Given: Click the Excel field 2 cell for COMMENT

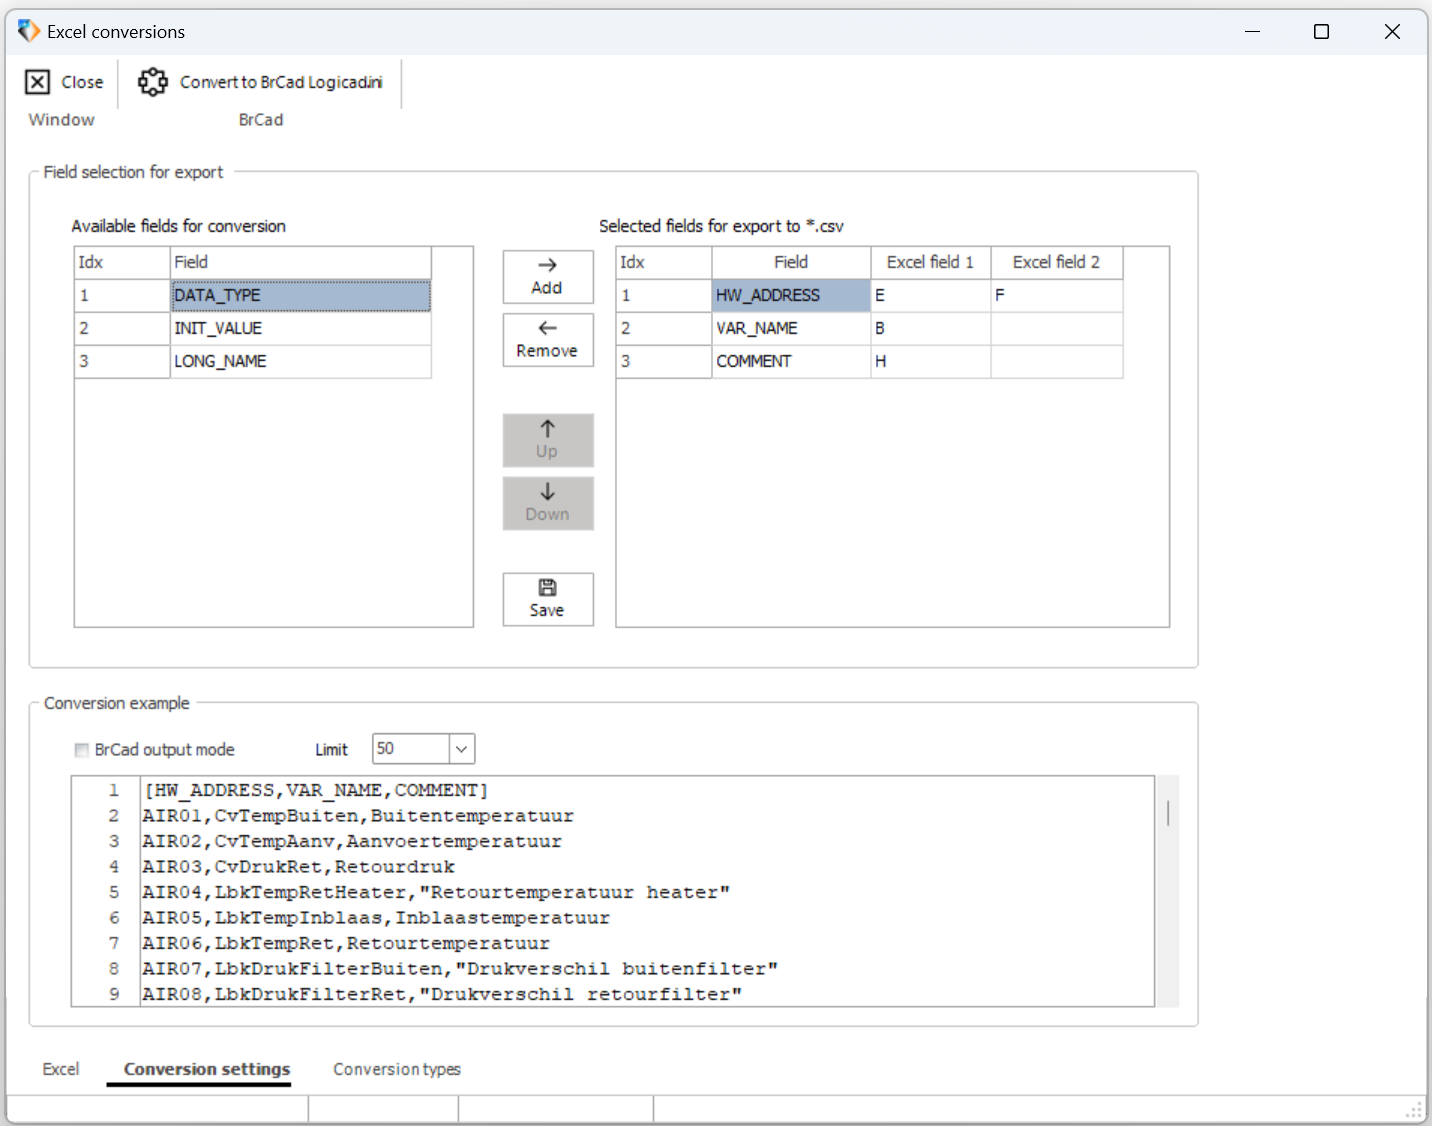Looking at the screenshot, I should point(1056,361).
